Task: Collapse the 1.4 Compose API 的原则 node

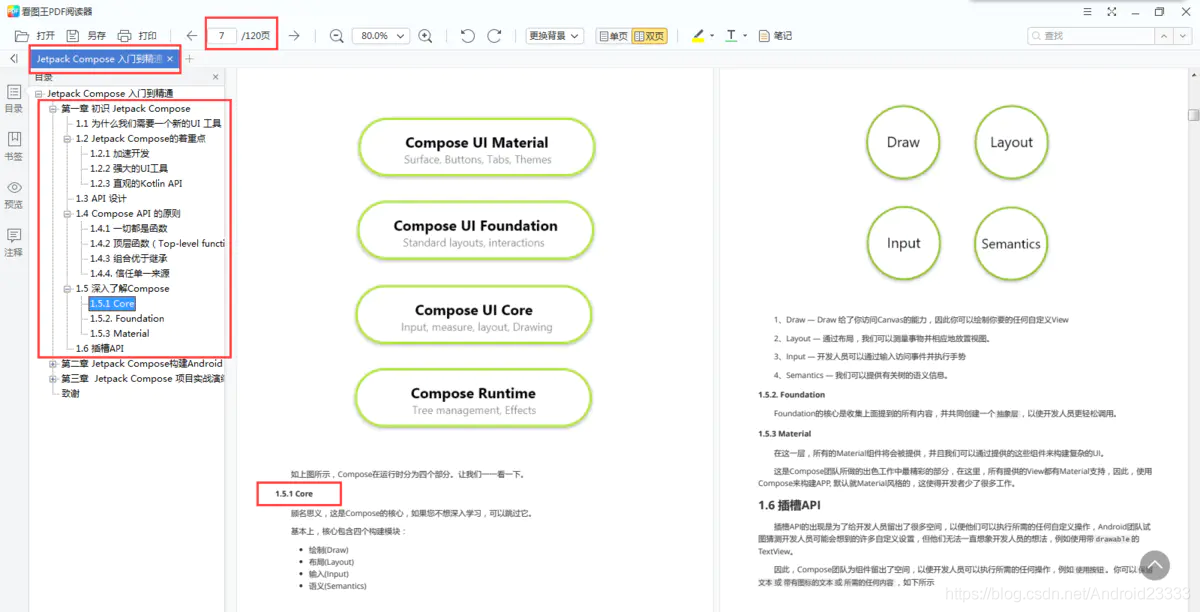Action: [x=68, y=213]
